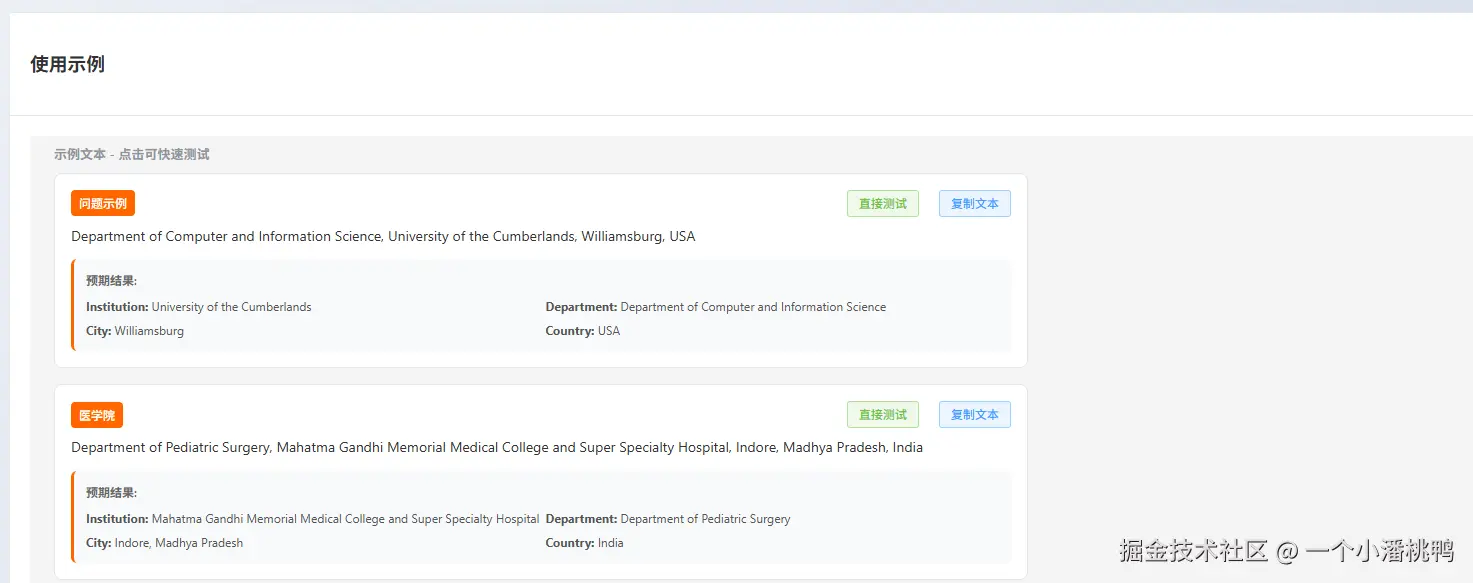Image resolution: width=1473 pixels, height=583 pixels.
Task: Click the 使用示例 heading
Action: 68,65
